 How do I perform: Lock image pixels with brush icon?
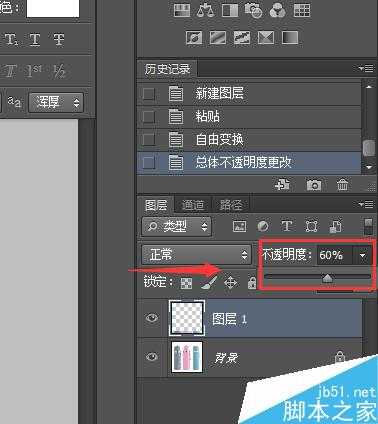(x=209, y=282)
